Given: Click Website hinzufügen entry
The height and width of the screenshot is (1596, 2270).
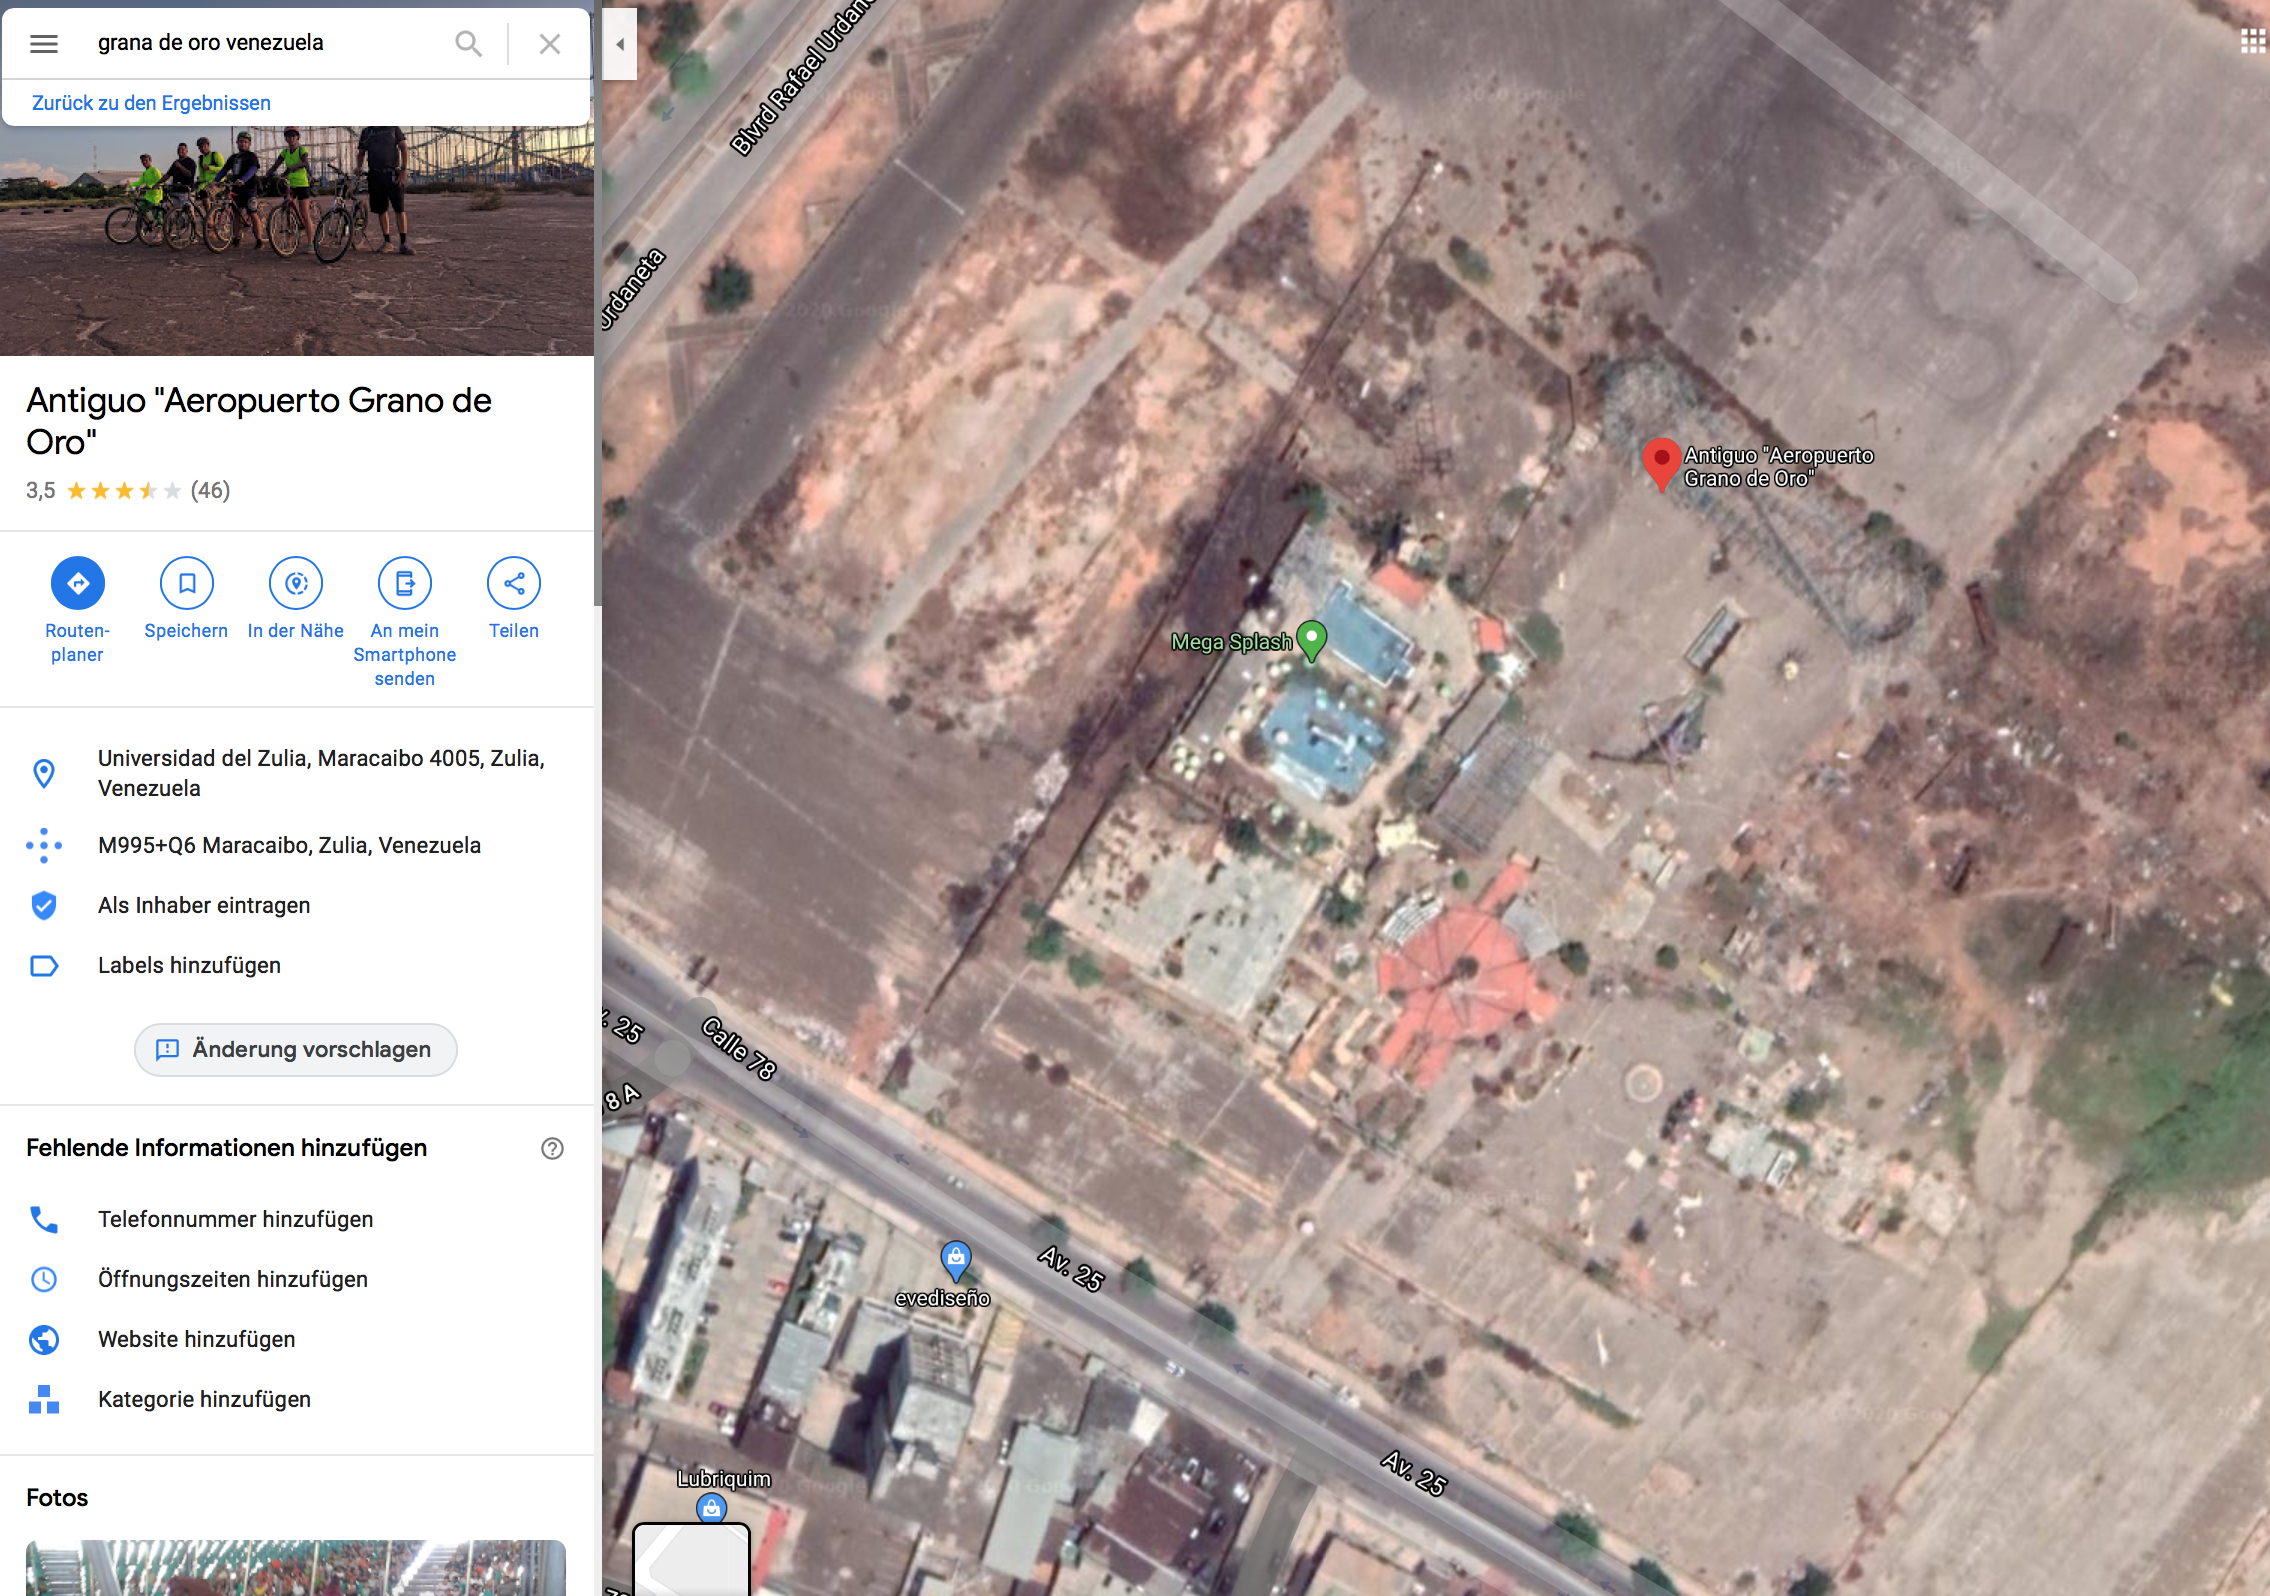Looking at the screenshot, I should (196, 1339).
